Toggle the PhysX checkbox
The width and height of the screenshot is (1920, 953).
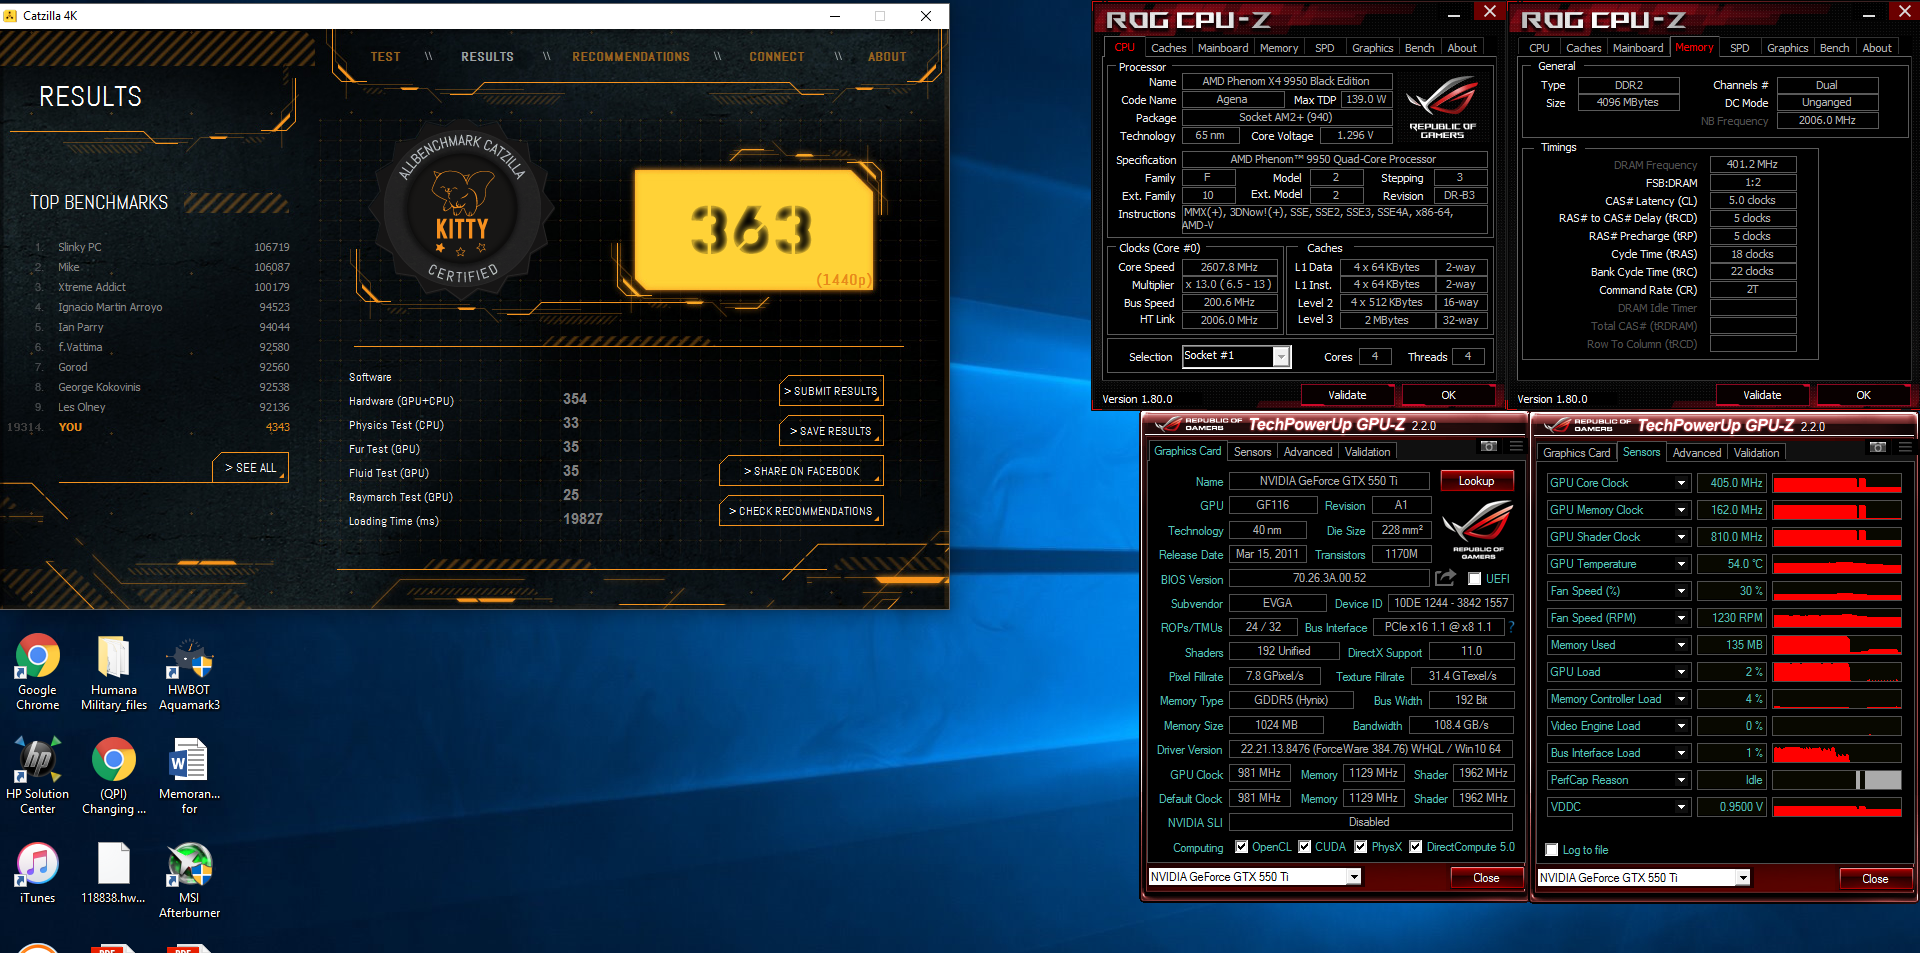1361,847
